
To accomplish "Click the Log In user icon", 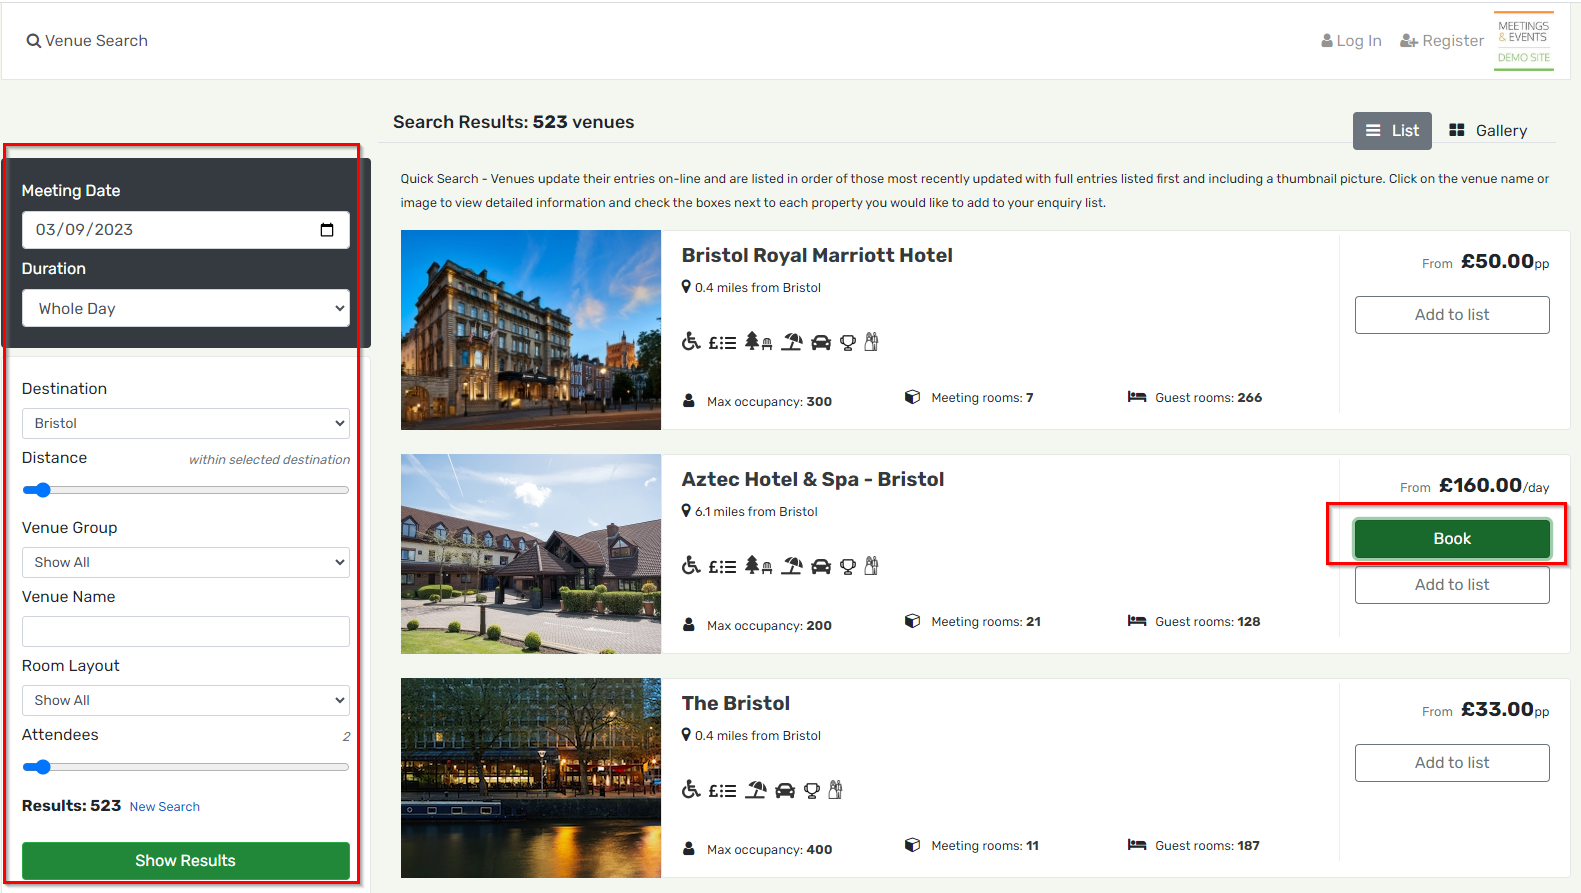I will (x=1327, y=41).
